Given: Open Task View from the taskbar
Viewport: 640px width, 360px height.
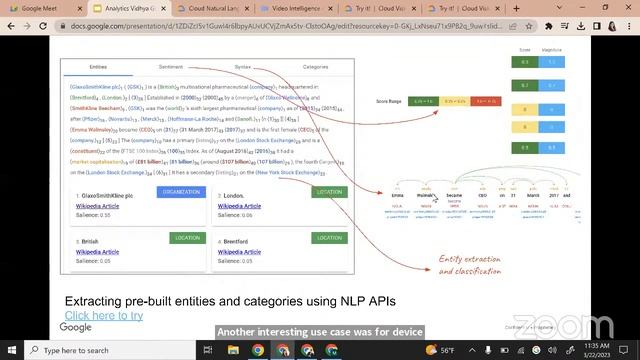Looking at the screenshot, I should (x=208, y=350).
